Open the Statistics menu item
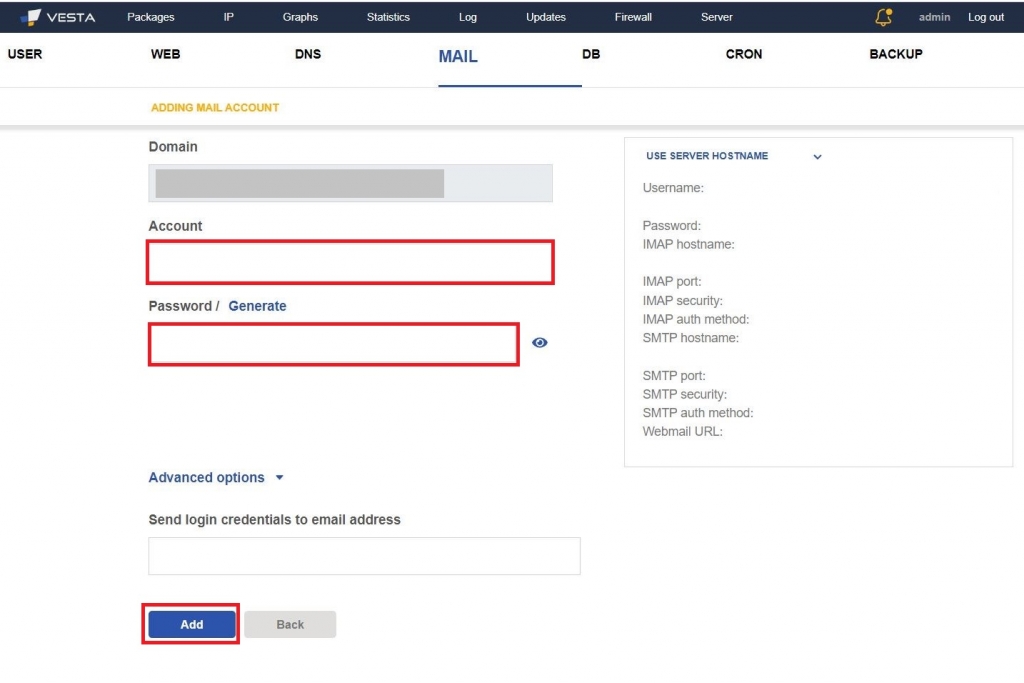Viewport: 1024px width, 683px height. pos(388,17)
